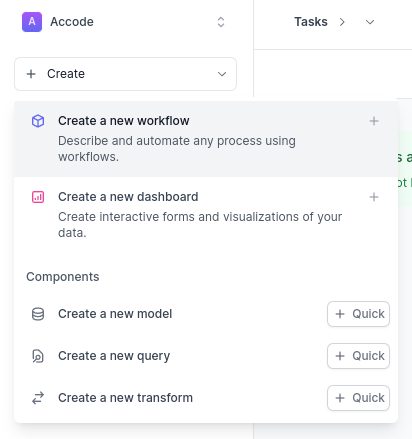Viewport: 412px width, 439px height.
Task: Click the query document search icon
Action: (38, 356)
